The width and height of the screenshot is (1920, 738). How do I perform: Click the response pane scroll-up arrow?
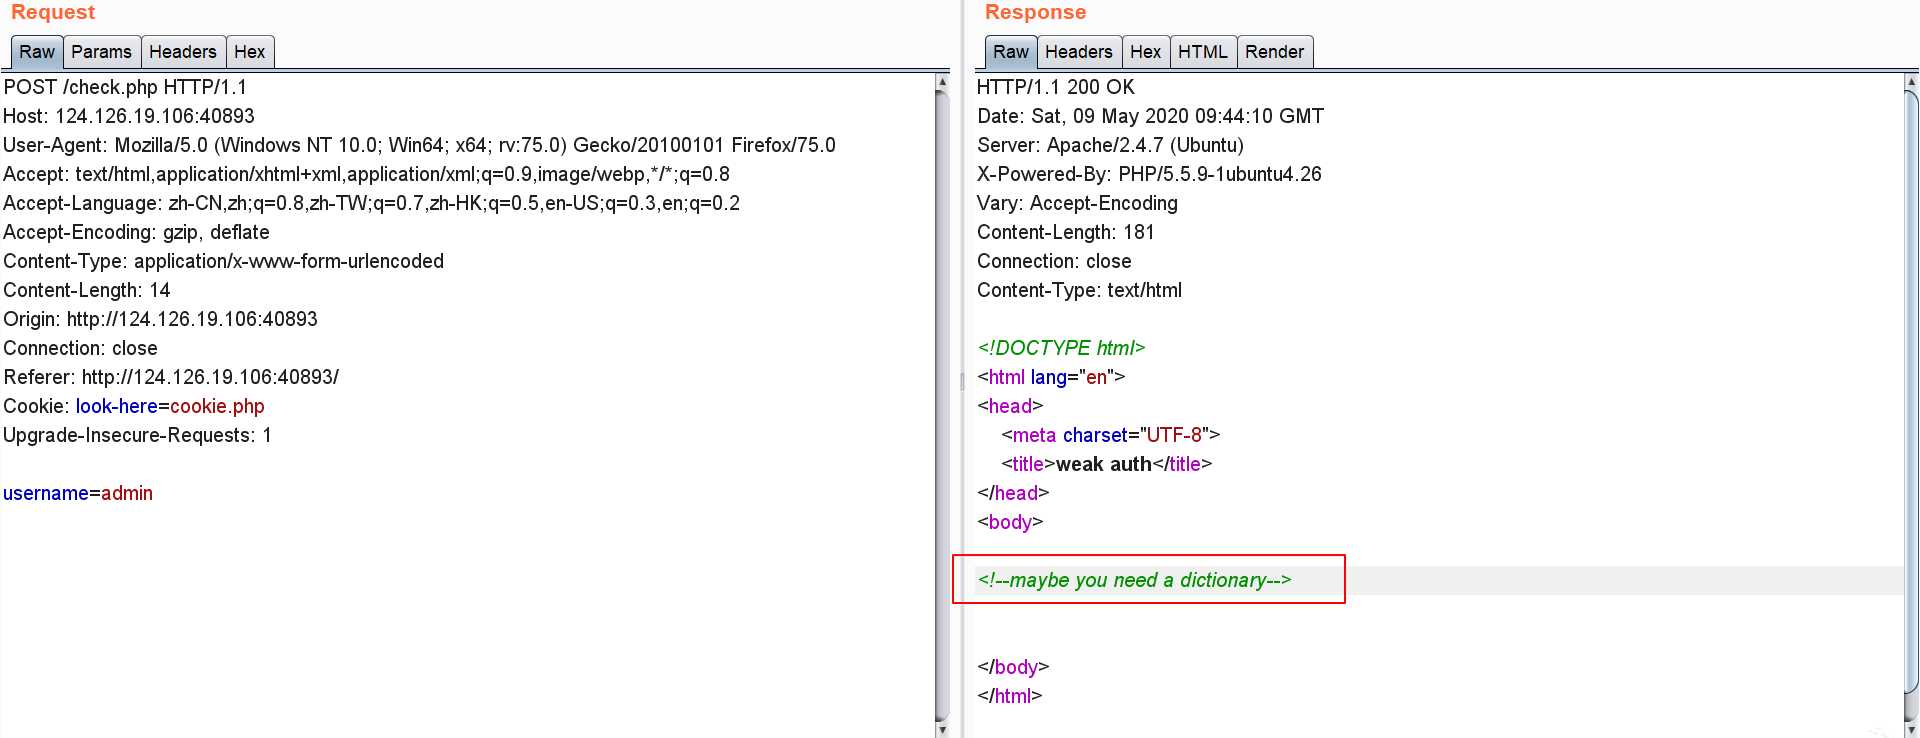point(1911,81)
